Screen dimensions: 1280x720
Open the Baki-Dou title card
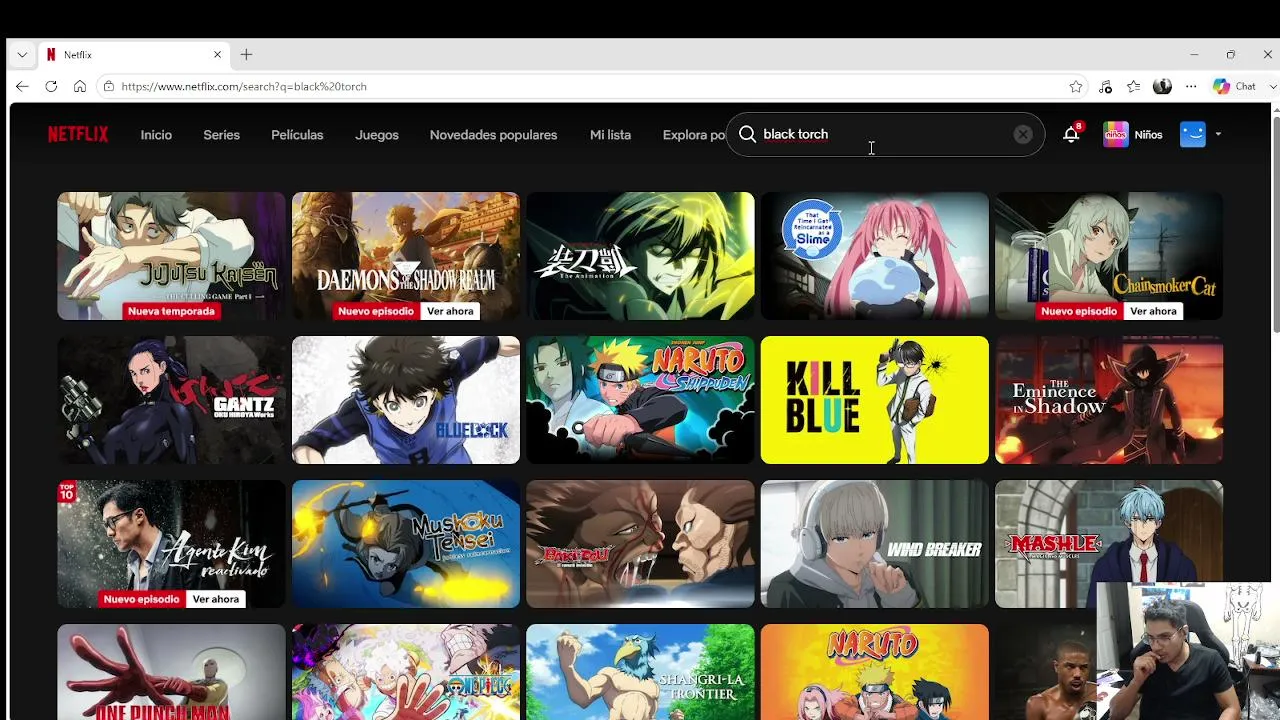point(640,544)
